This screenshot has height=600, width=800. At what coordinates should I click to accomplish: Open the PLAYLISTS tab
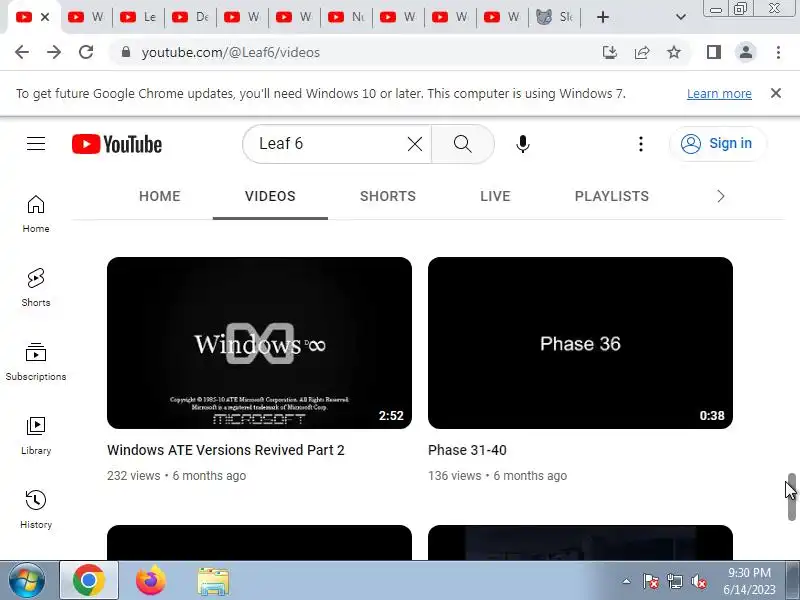click(612, 196)
